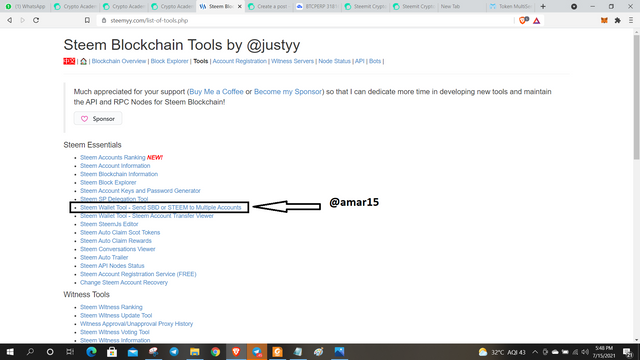The width and height of the screenshot is (640, 360).
Task: Open Task View in the taskbar
Action: tap(70, 352)
